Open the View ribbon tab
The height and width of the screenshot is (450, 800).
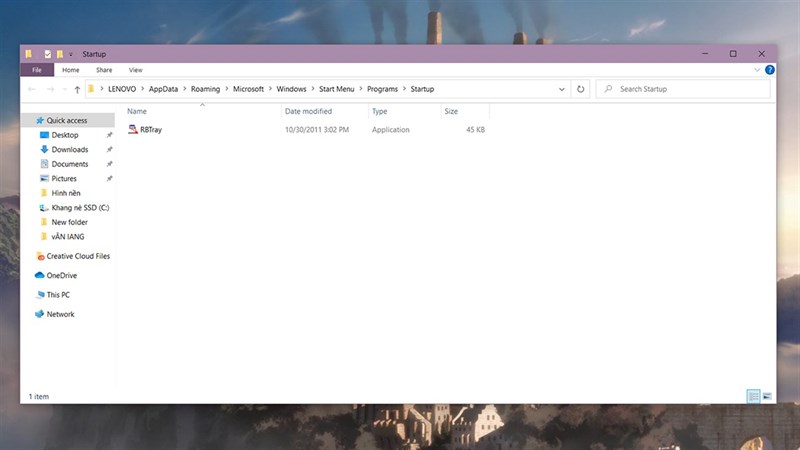136,70
